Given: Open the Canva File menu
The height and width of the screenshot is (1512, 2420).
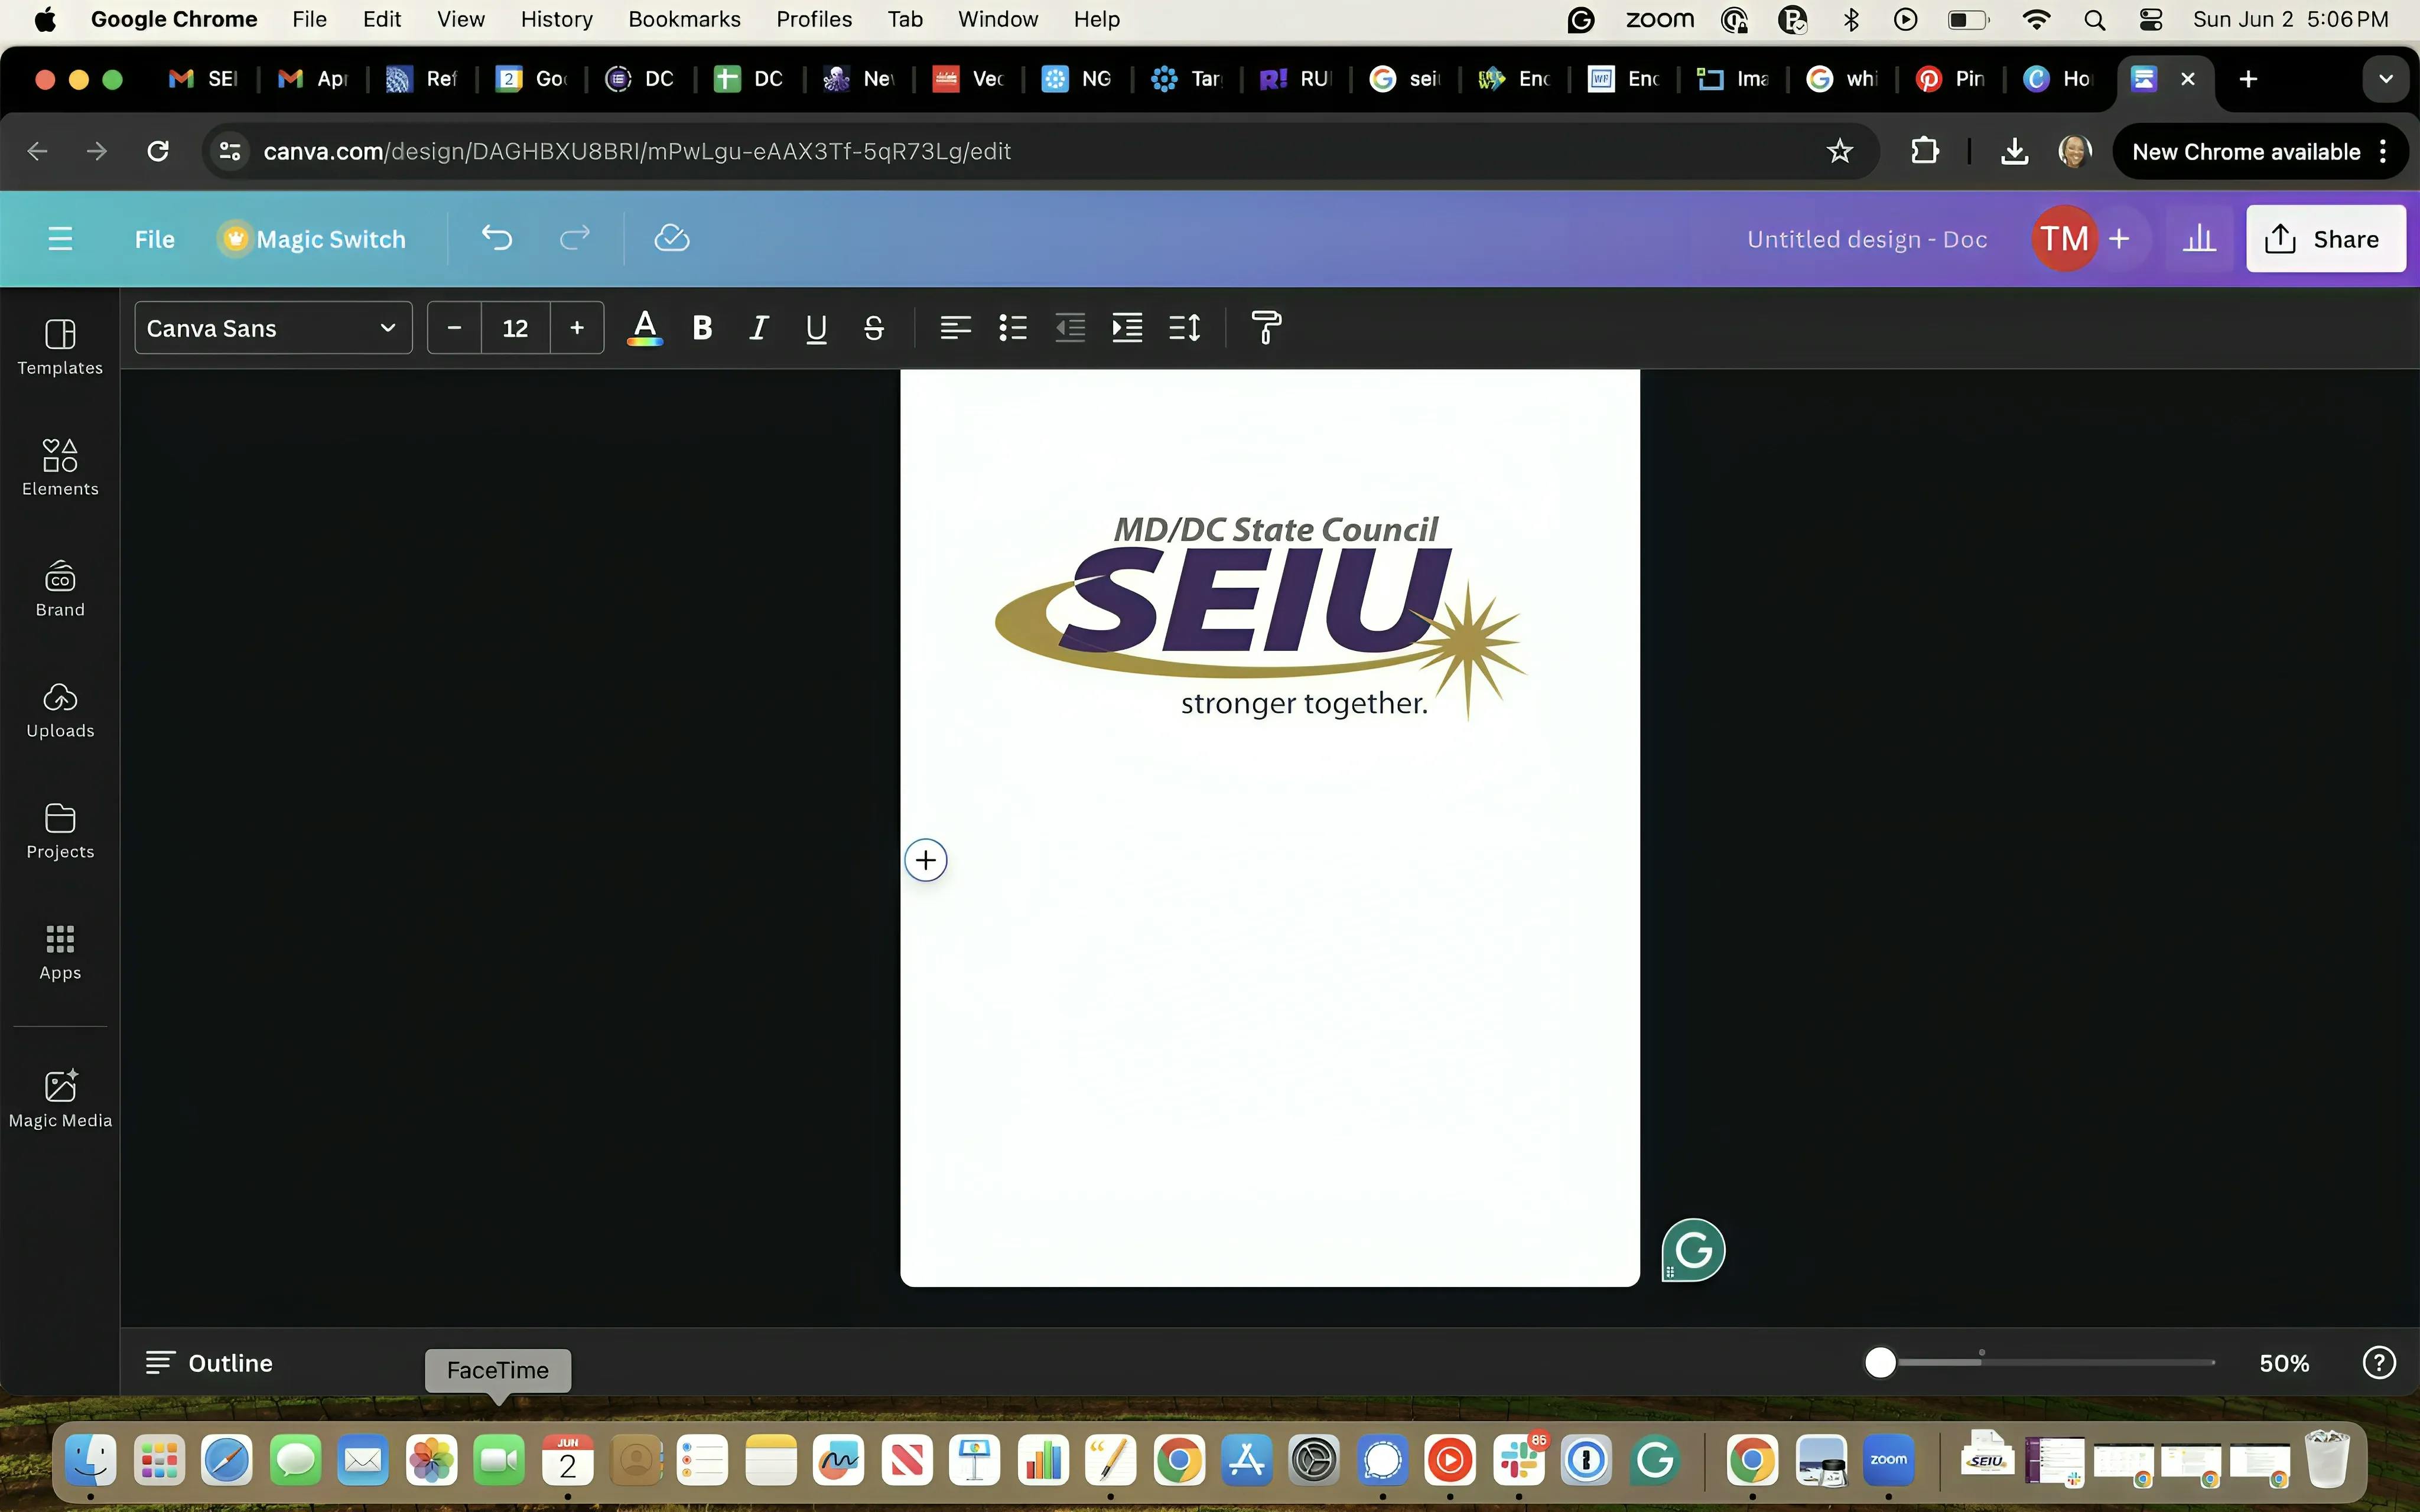Looking at the screenshot, I should [154, 239].
